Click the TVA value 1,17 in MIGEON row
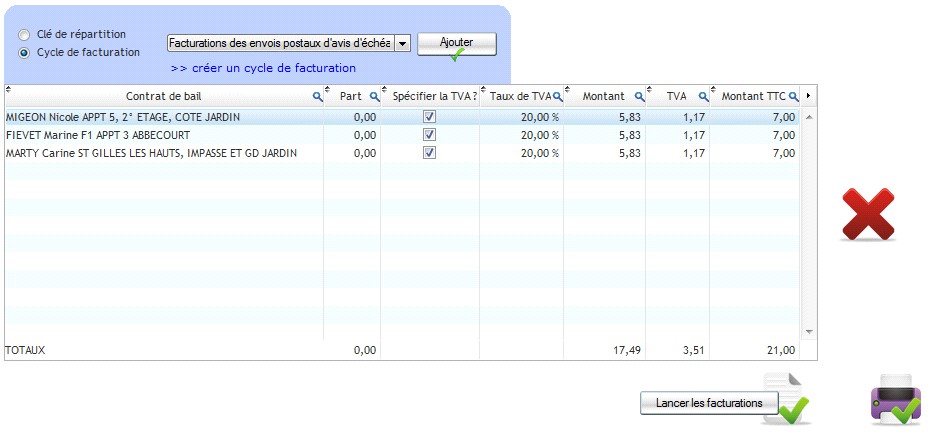This screenshot has height=432, width=932. (x=694, y=118)
